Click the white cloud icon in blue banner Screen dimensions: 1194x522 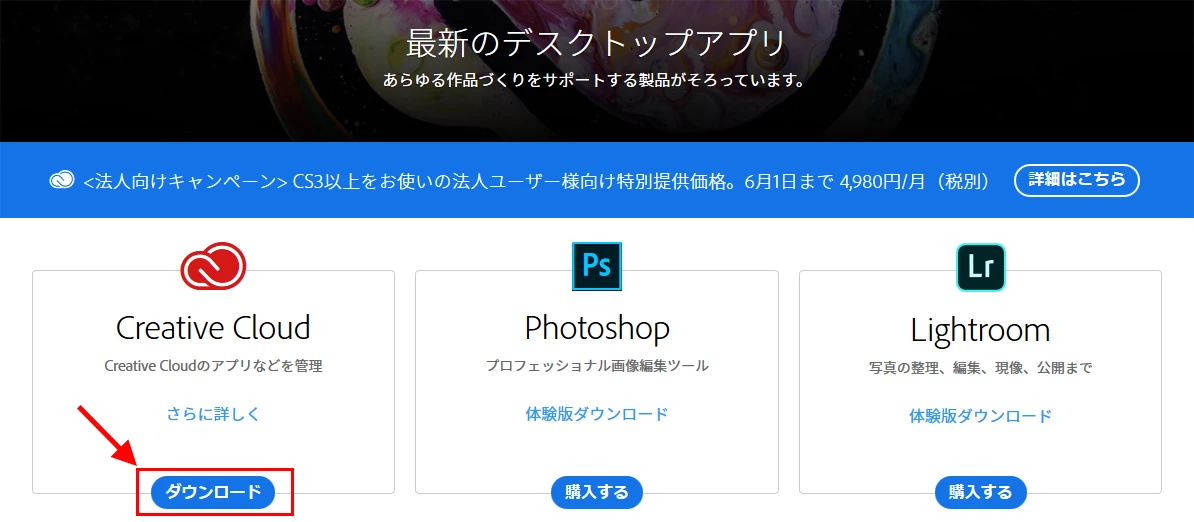pos(61,180)
